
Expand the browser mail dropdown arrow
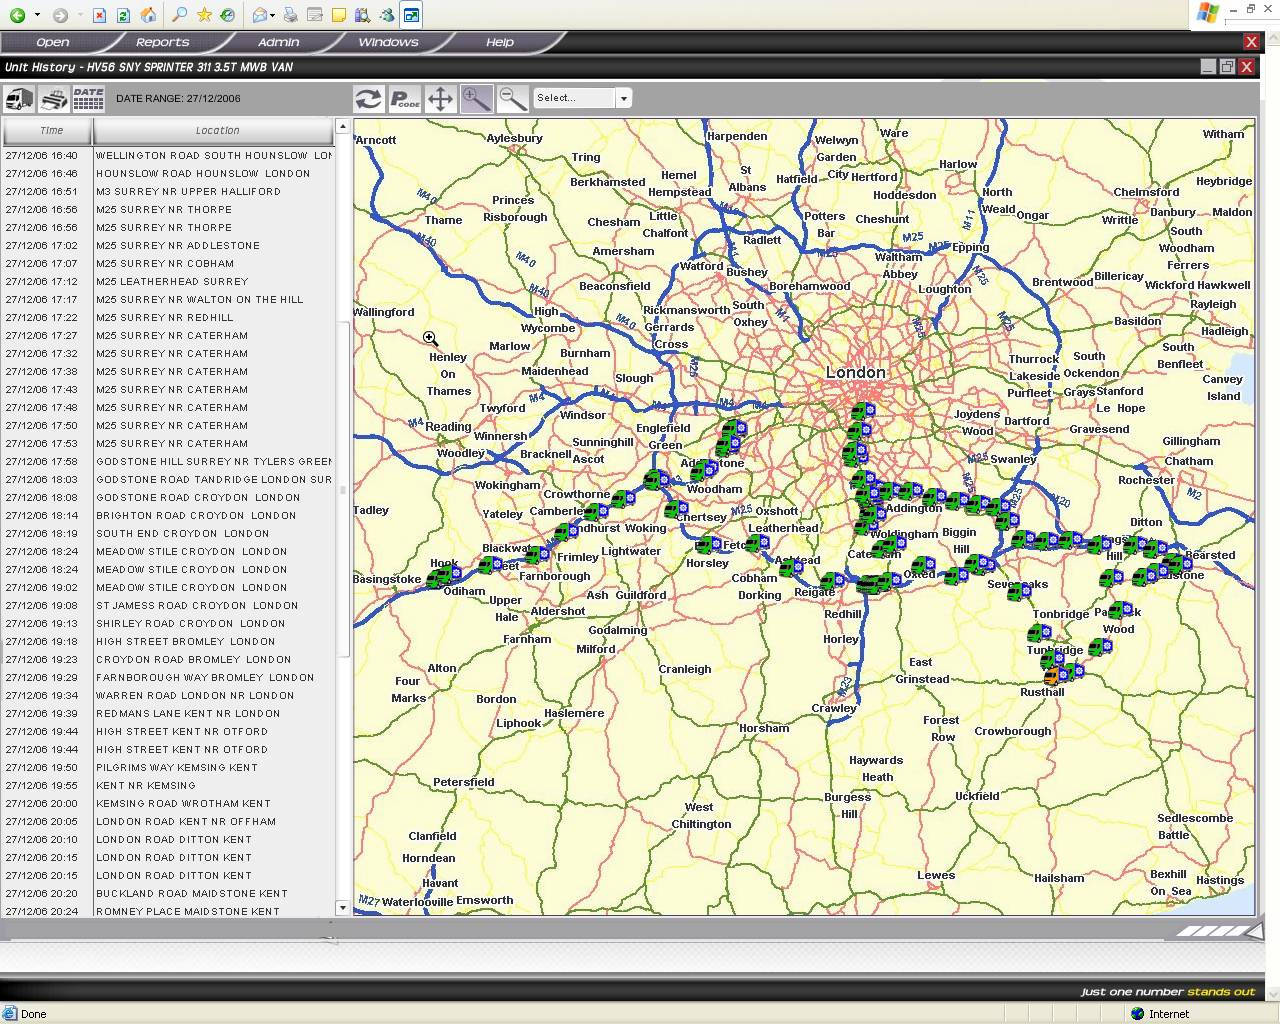pos(273,15)
